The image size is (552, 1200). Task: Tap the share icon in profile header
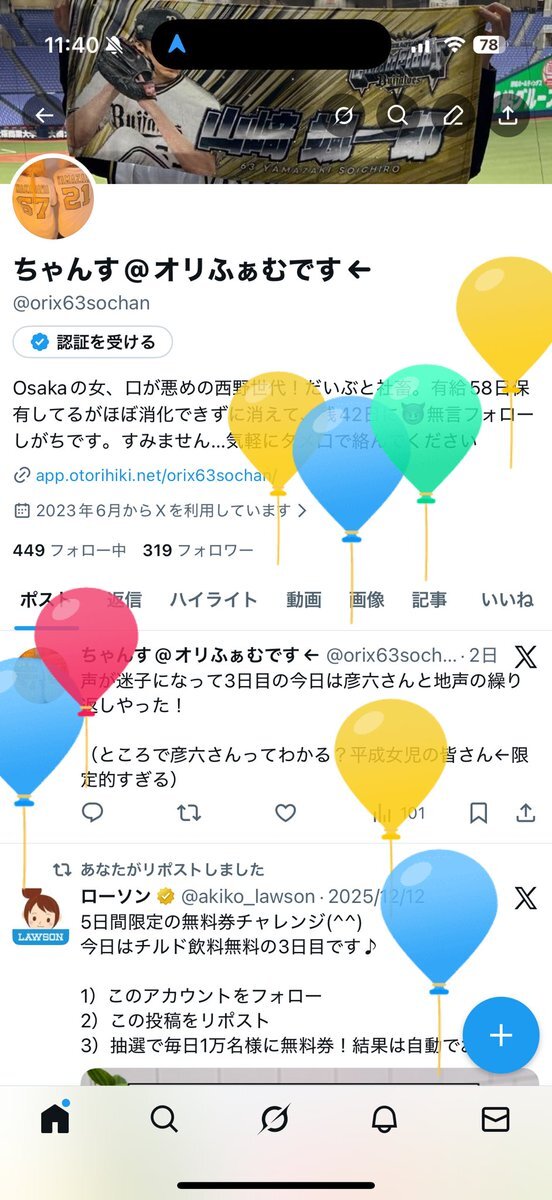coord(508,115)
